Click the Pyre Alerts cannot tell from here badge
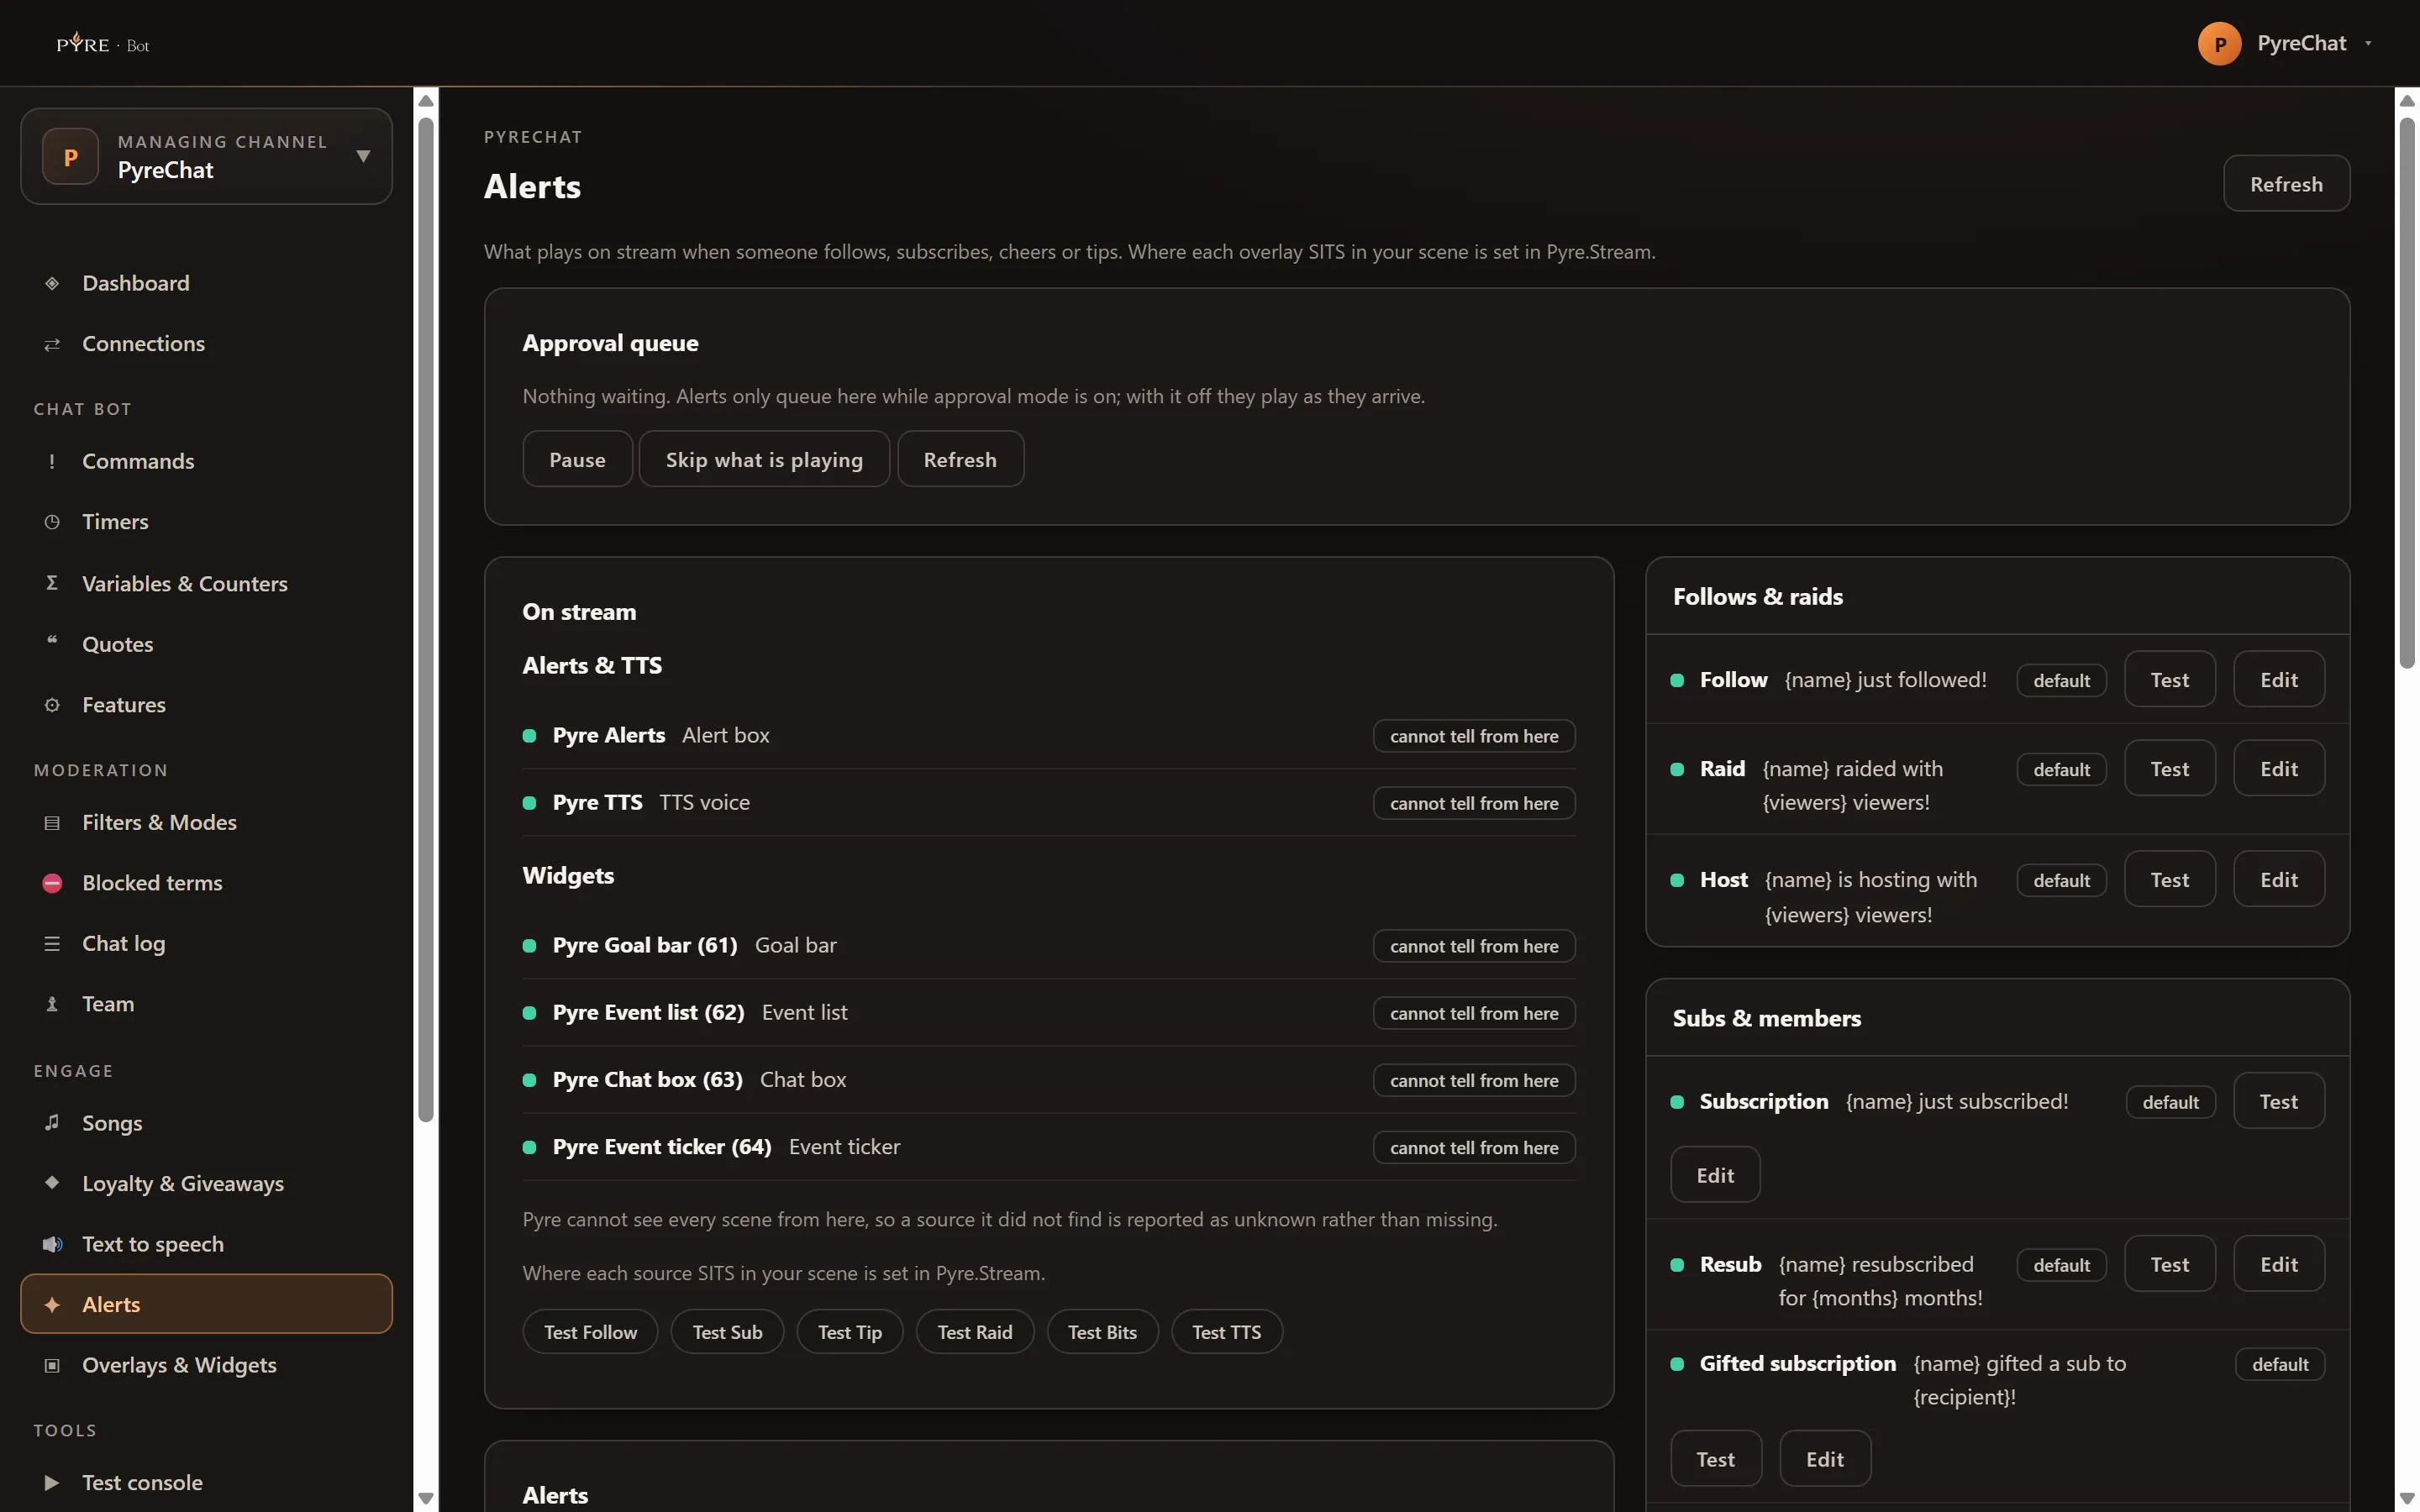 click(1474, 736)
